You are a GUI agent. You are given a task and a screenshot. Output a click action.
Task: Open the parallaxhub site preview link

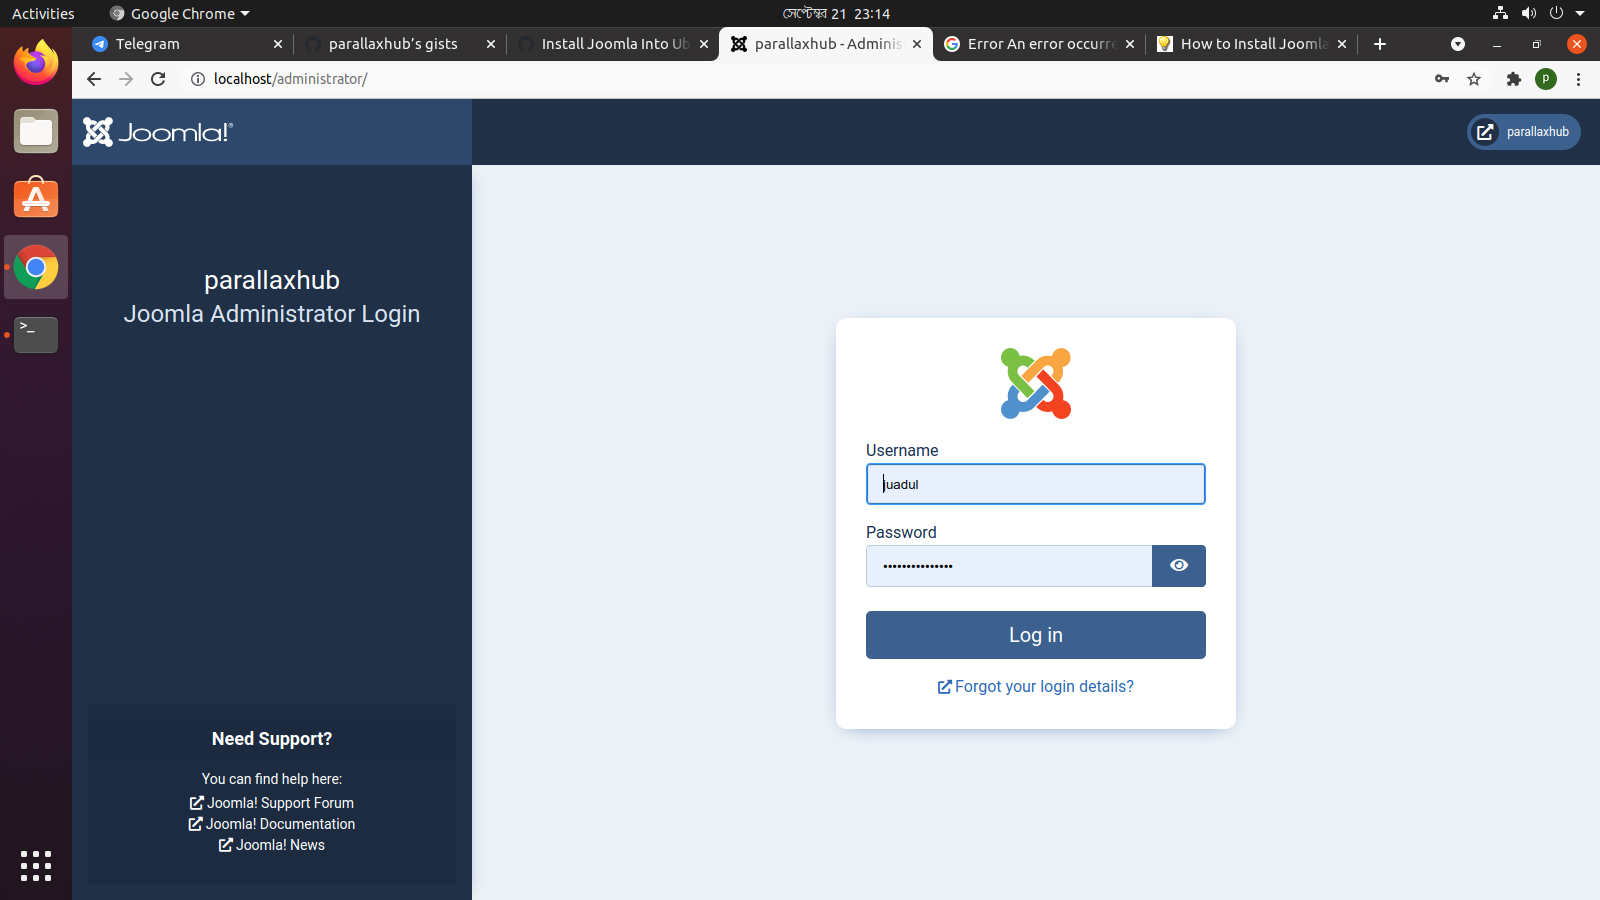(1522, 131)
